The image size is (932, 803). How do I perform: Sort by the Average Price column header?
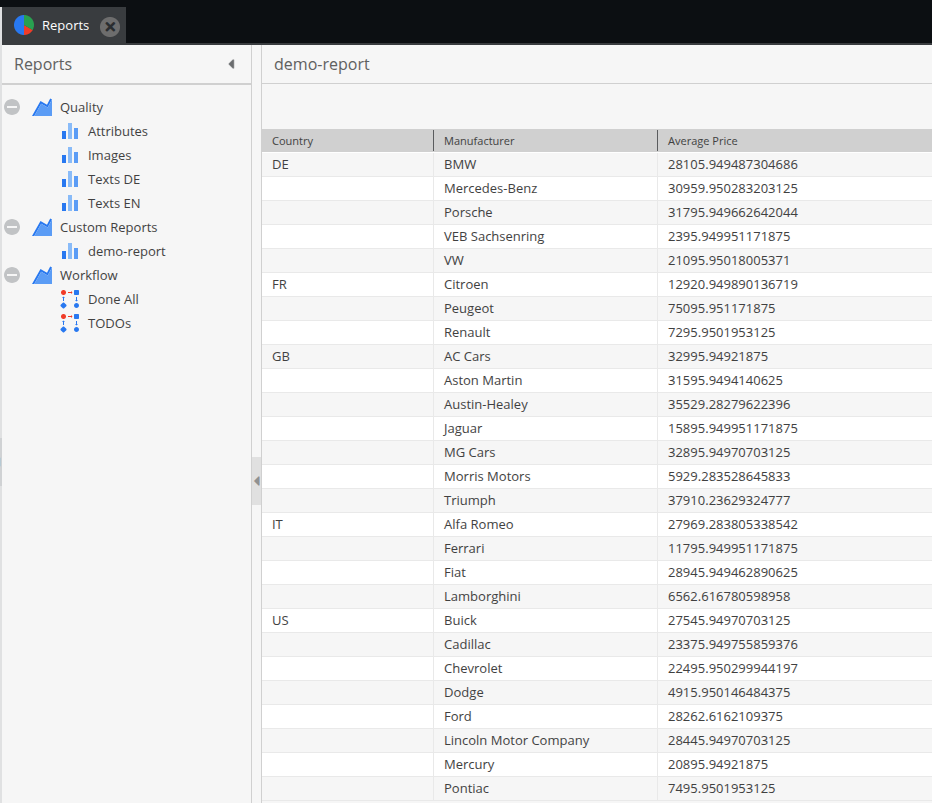[x=795, y=141]
